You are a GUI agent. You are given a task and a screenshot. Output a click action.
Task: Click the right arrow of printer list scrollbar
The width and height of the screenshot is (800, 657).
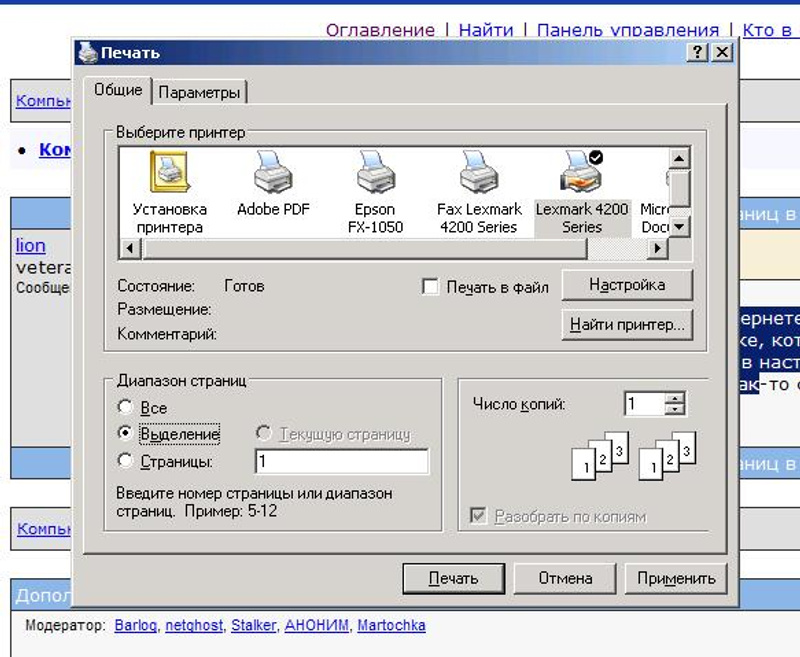658,248
